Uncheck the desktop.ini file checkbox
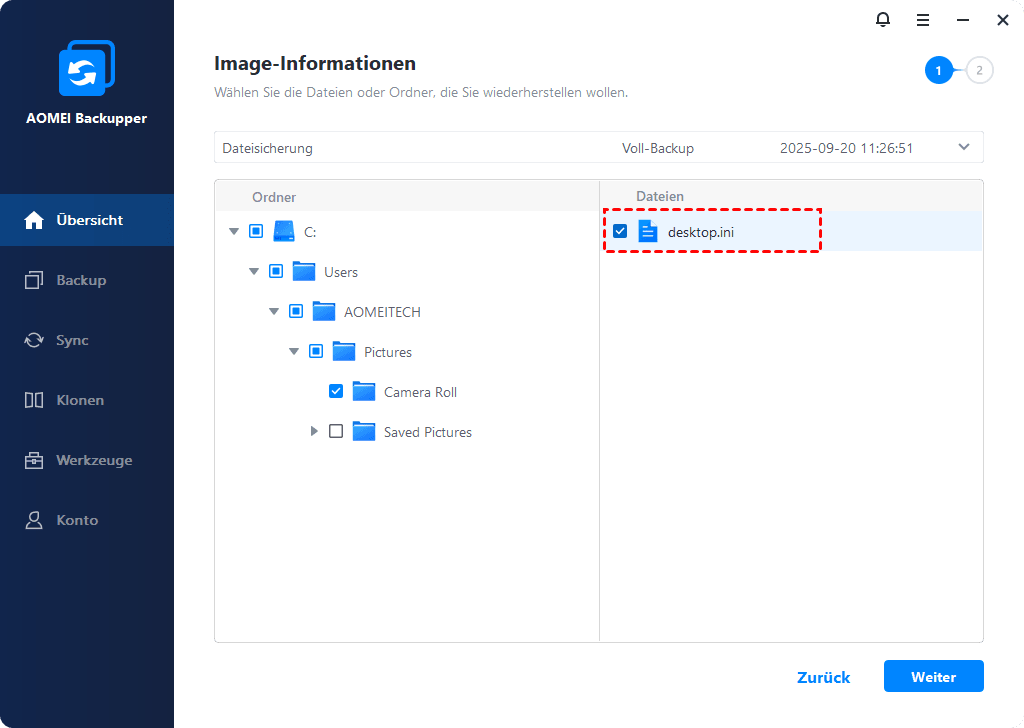Screen dimensions: 1024x728 (620, 232)
